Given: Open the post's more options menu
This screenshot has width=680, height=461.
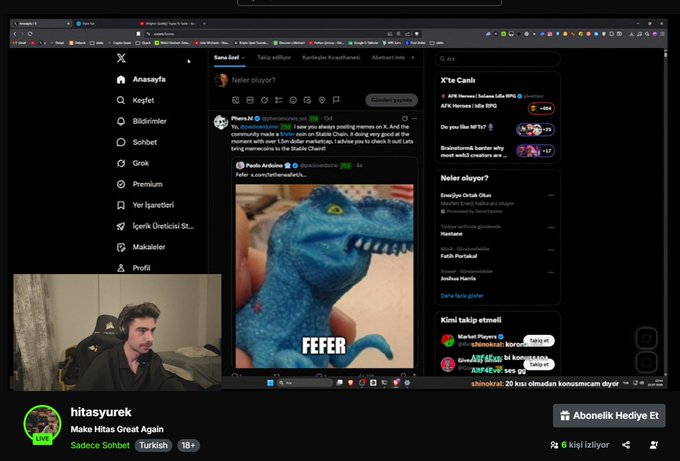Looking at the screenshot, I should tap(415, 118).
